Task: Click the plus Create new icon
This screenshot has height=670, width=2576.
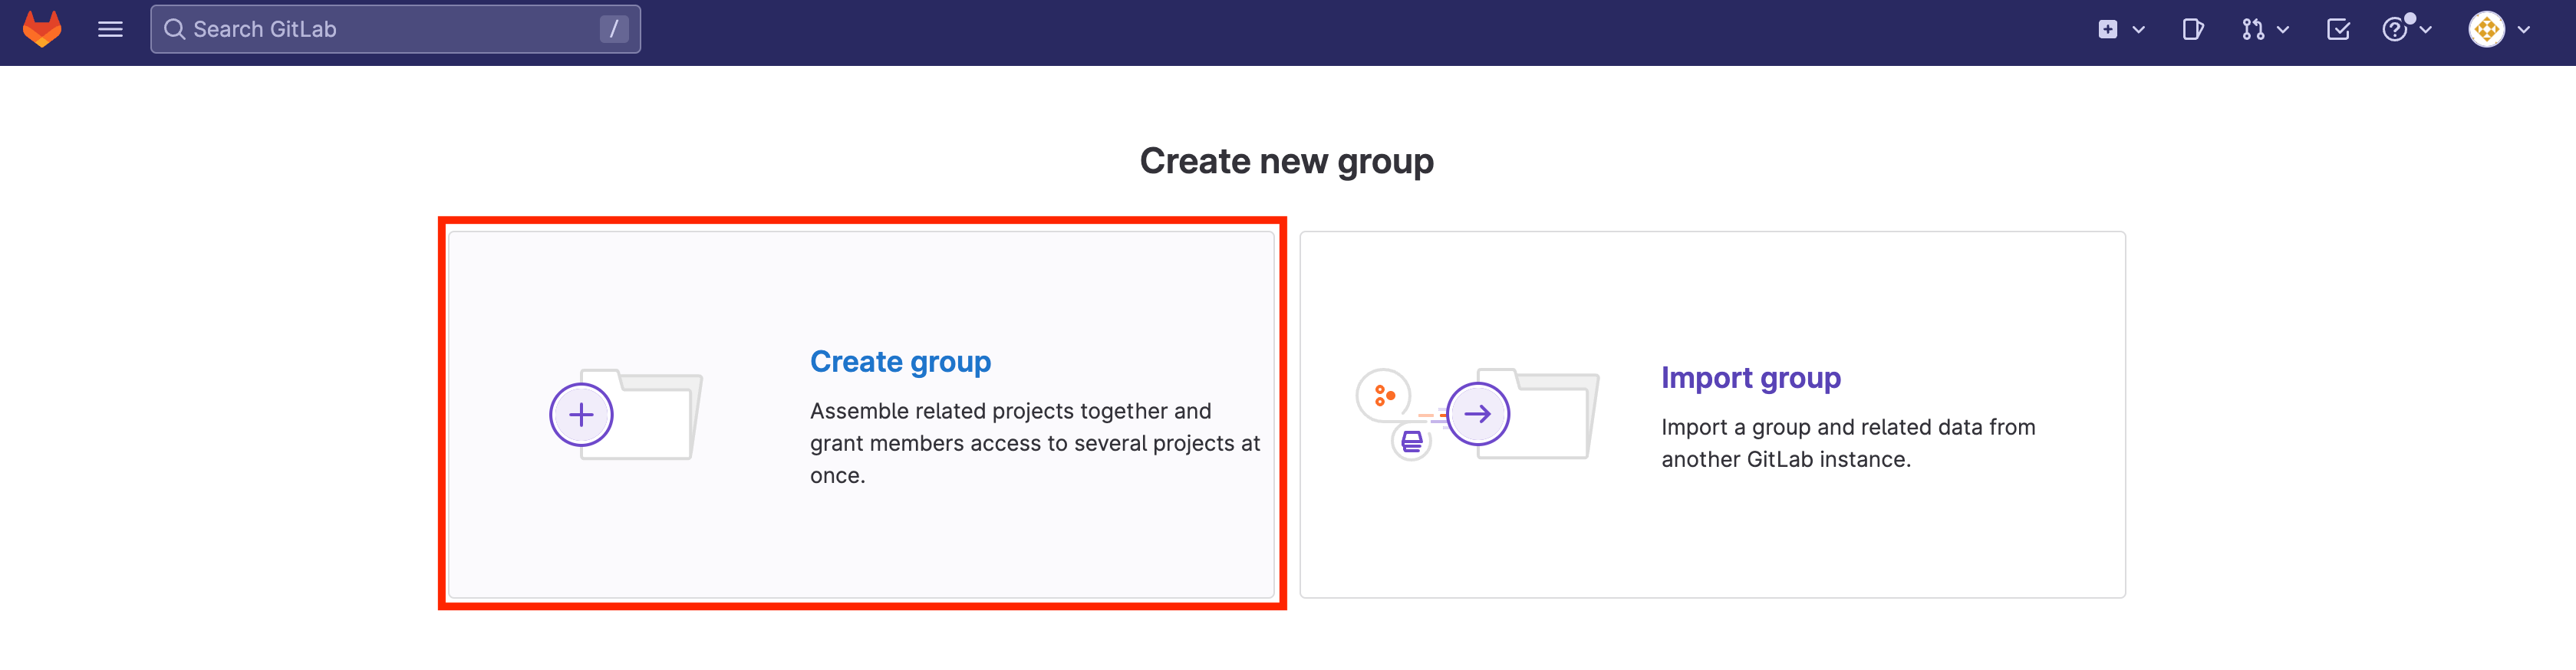Action: pyautogui.click(x=2107, y=29)
